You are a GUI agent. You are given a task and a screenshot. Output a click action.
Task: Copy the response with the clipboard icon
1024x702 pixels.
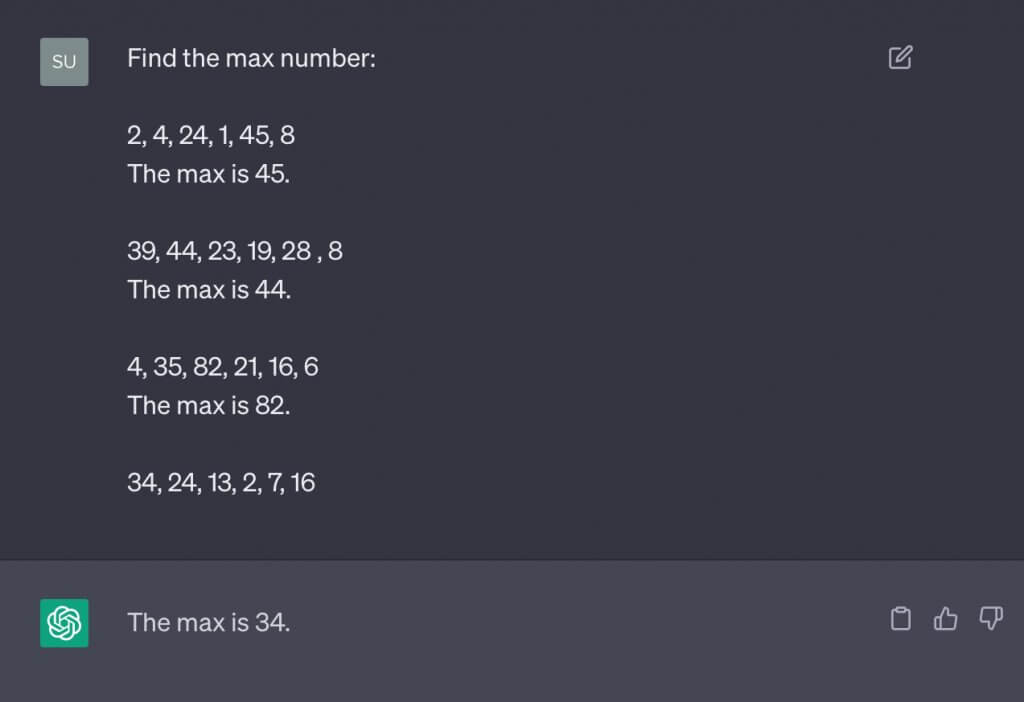point(900,620)
